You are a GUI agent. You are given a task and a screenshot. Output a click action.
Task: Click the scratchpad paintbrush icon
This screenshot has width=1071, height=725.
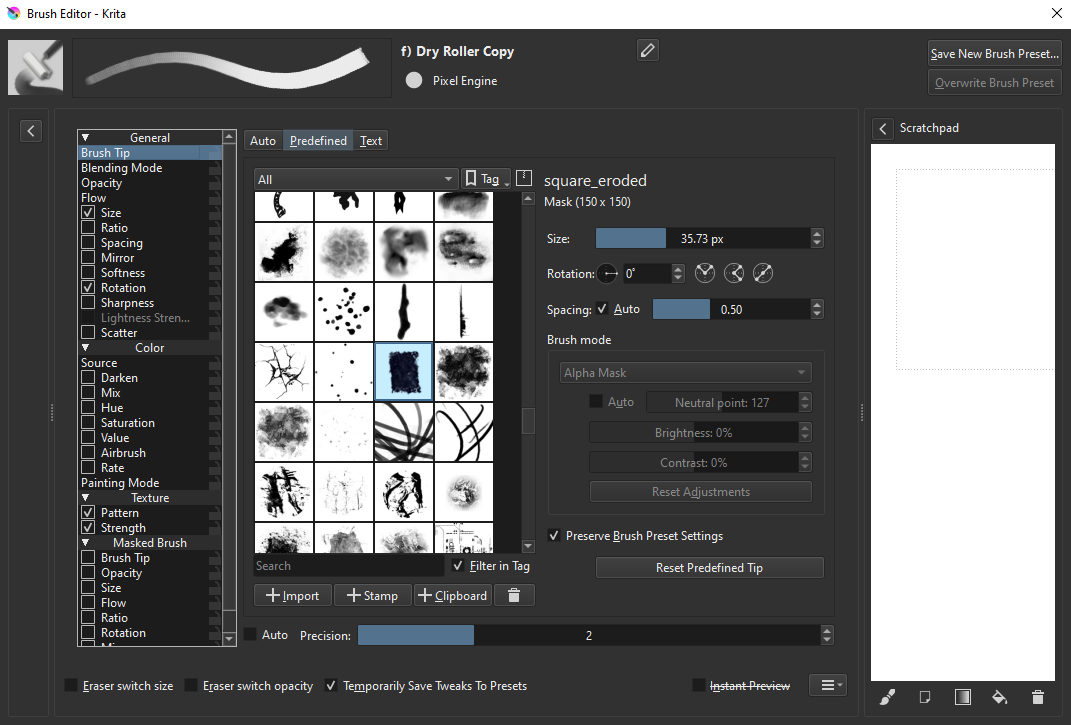click(x=887, y=697)
